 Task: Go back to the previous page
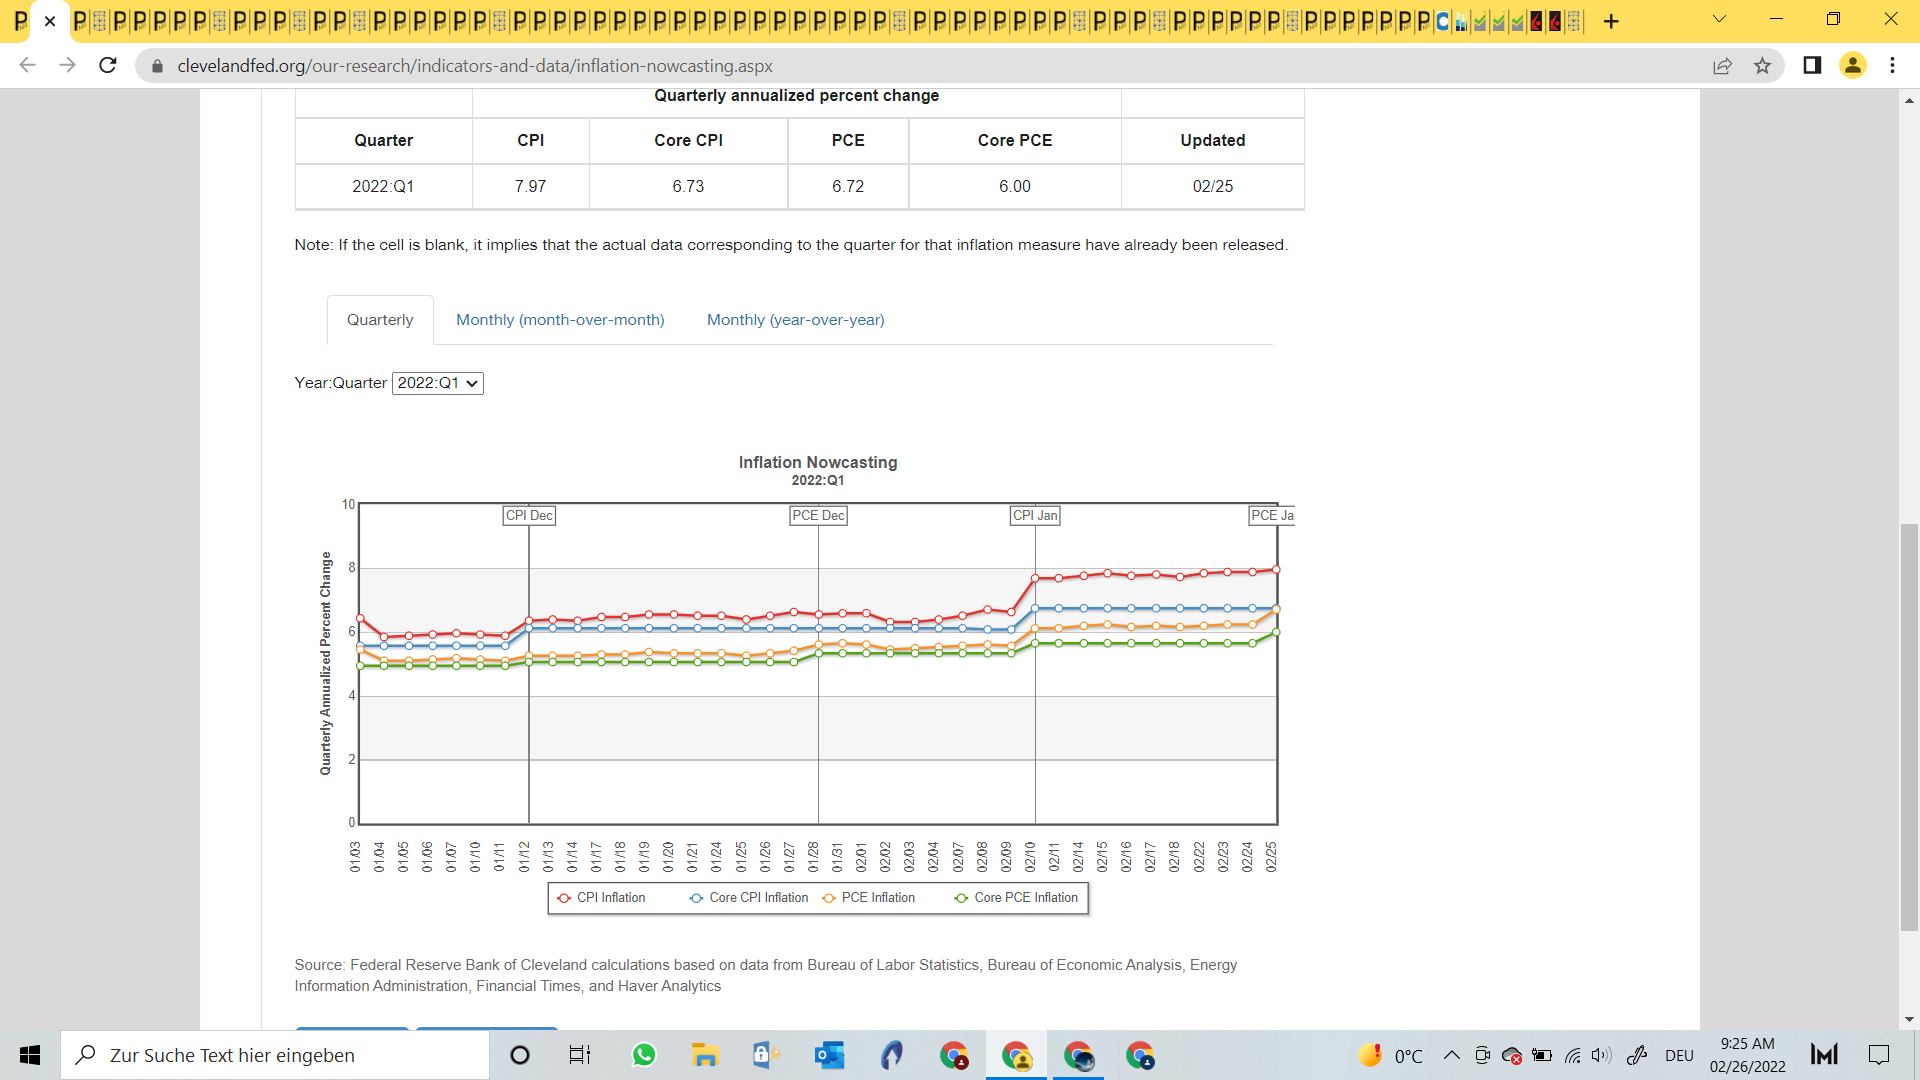pos(27,66)
